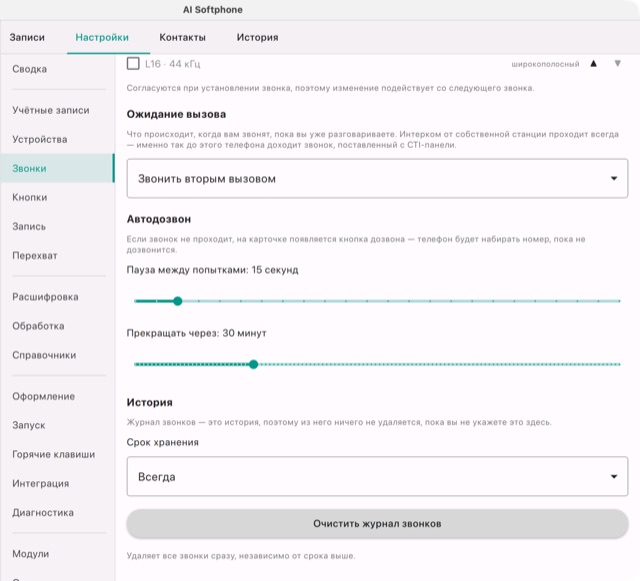Viewport: 640px width, 581px height.
Task: Click the История section heading in the settings content
Action: 149,403
